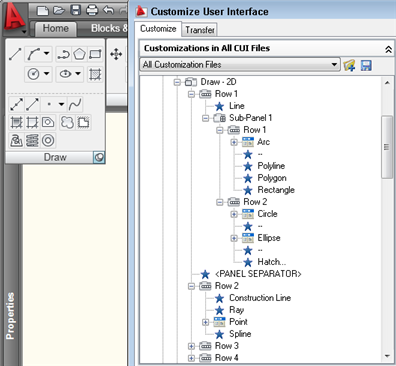Viewport: 396px width, 366px height.
Task: Select the Polygon command in tree
Action: click(x=272, y=178)
